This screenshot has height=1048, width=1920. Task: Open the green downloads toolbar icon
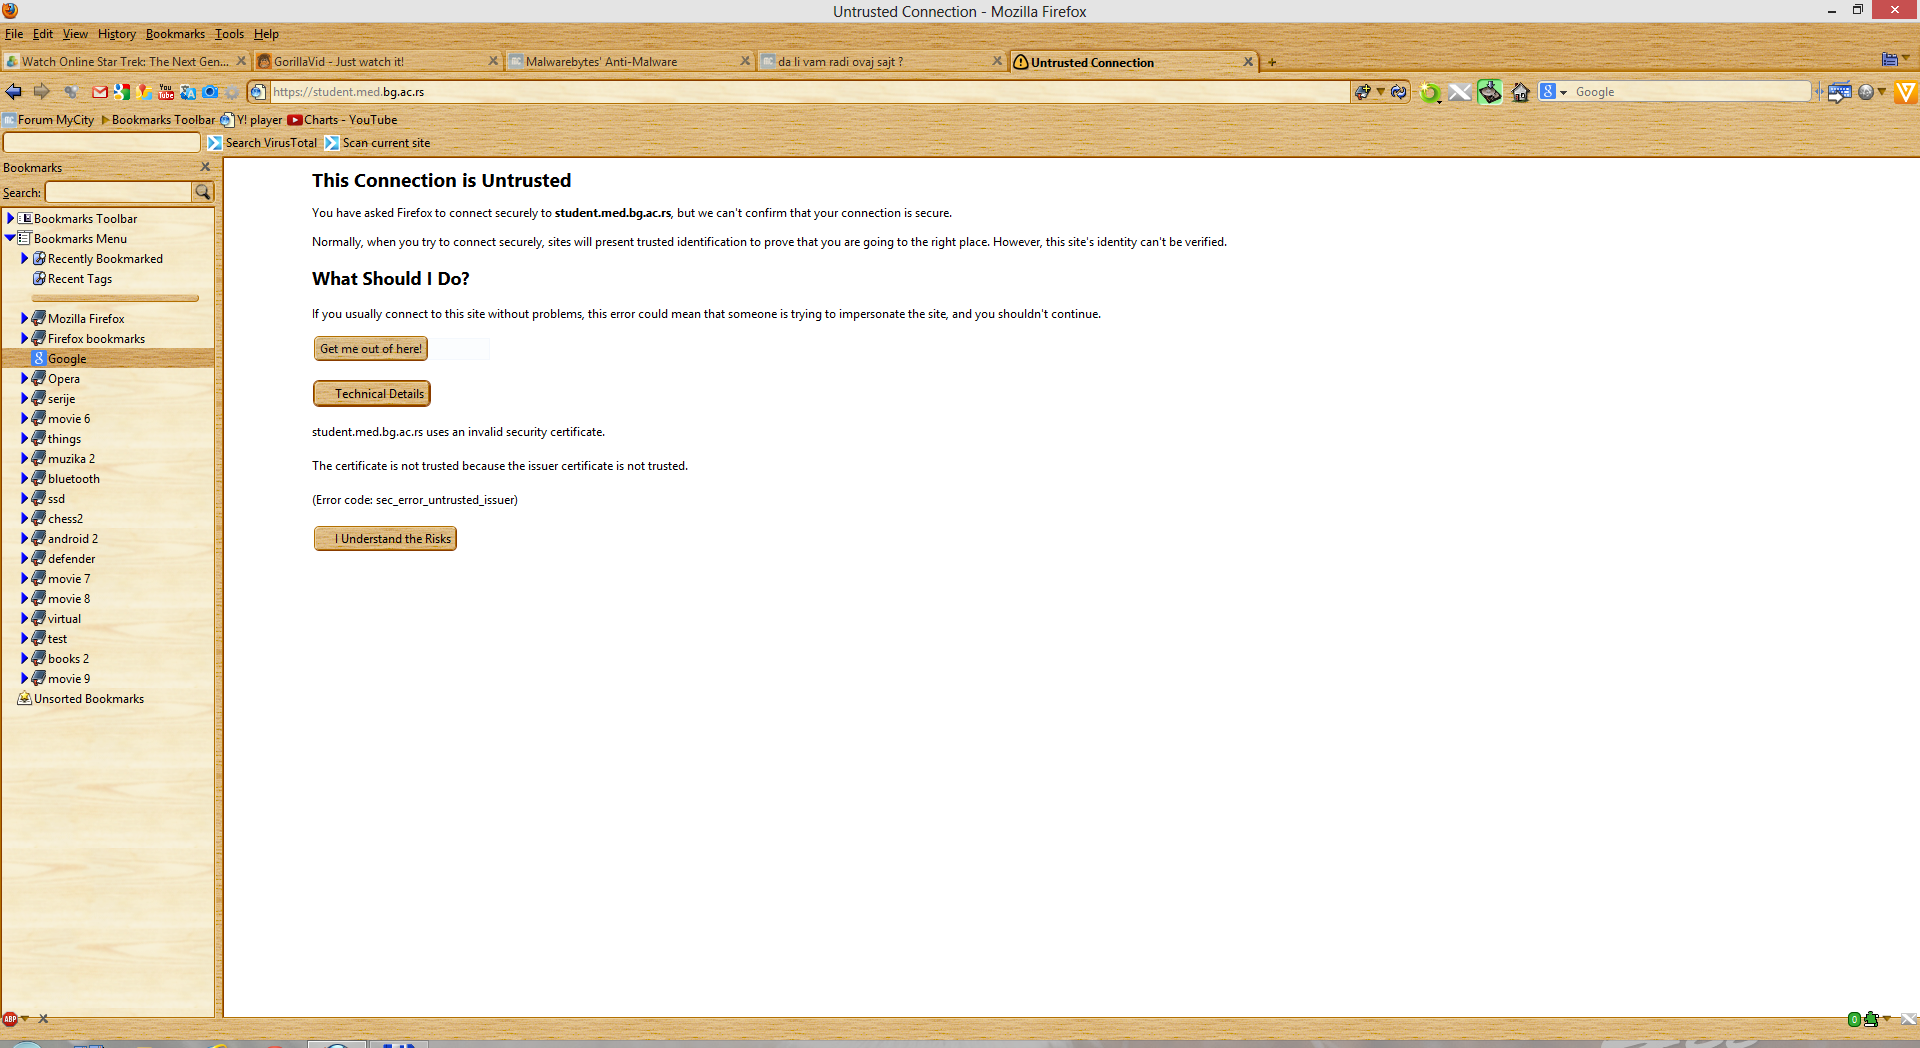(1490, 93)
